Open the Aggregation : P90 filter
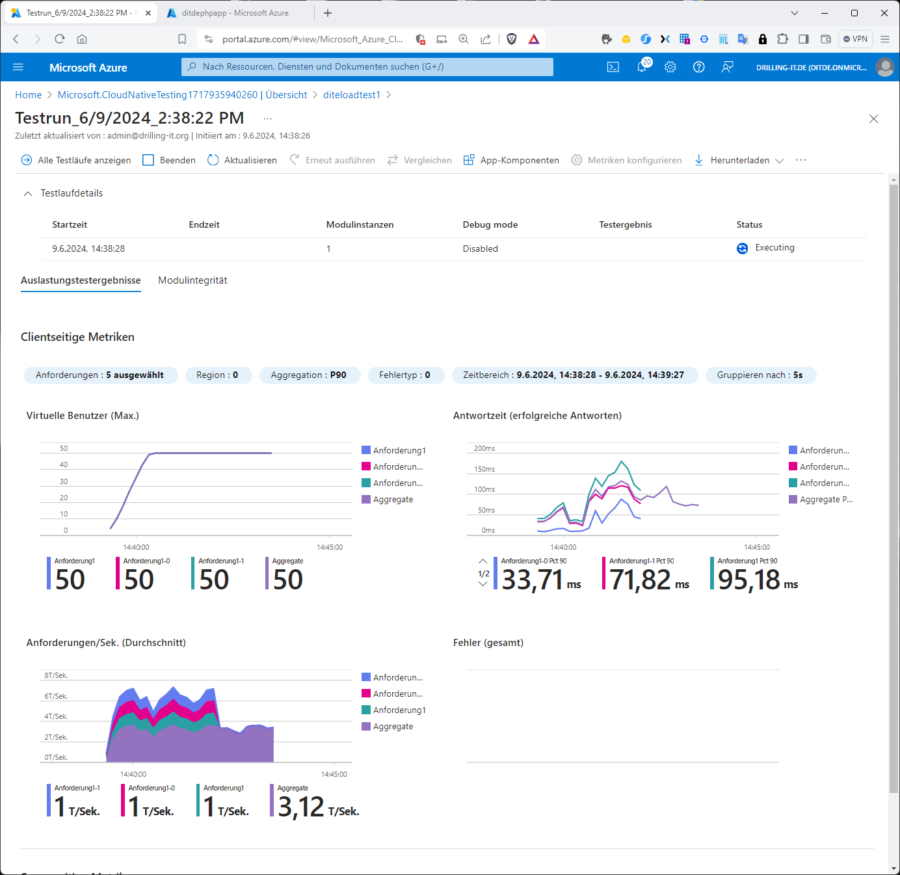Viewport: 900px width, 875px height. (x=310, y=375)
